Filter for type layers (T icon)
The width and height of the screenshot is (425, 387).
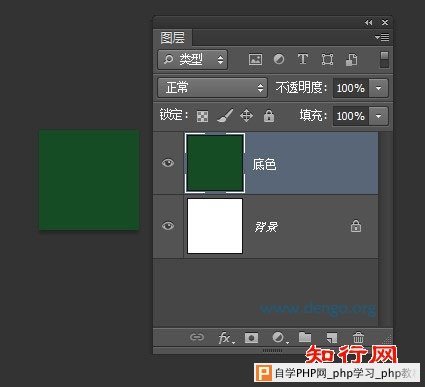(x=303, y=59)
